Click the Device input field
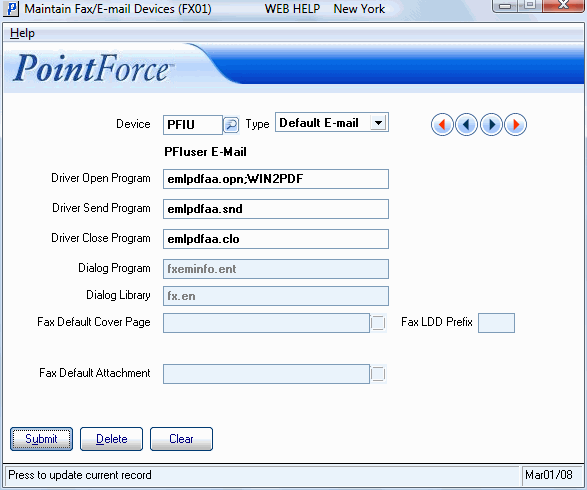Viewport: 587px width, 490px height. point(193,125)
